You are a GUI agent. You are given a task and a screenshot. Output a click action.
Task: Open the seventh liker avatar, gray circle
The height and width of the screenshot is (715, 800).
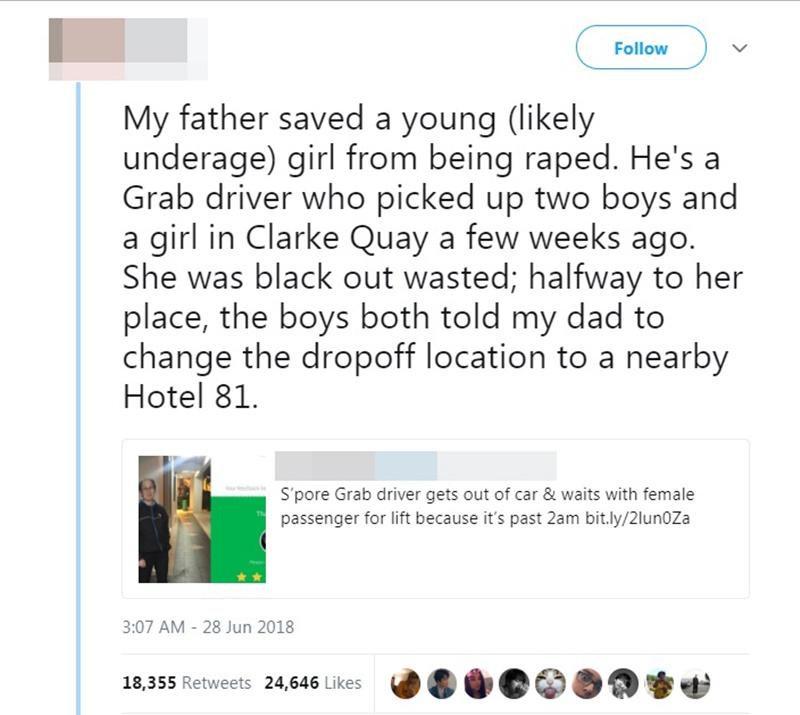621,684
